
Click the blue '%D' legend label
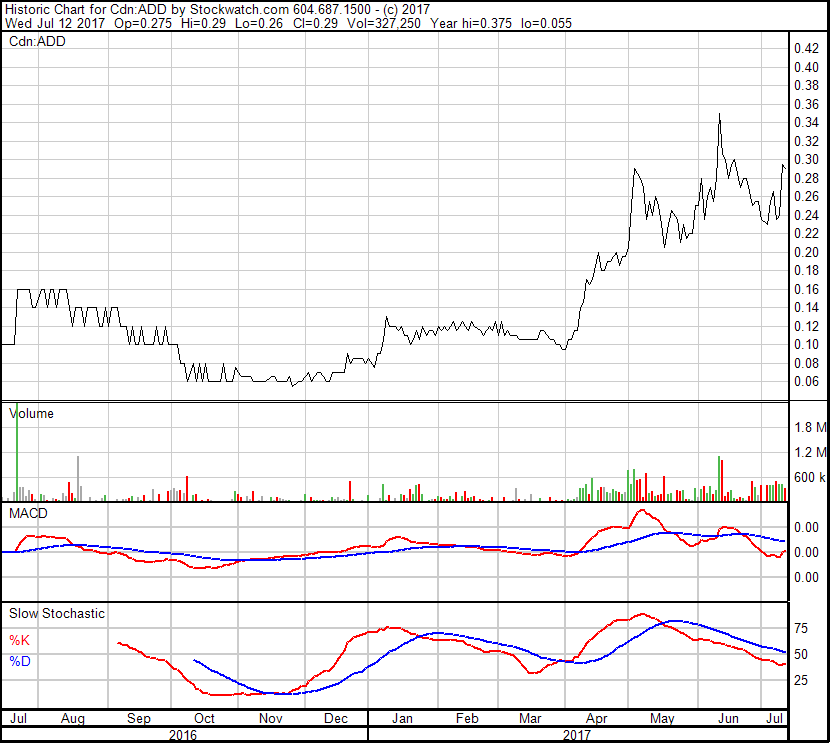pyautogui.click(x=20, y=662)
